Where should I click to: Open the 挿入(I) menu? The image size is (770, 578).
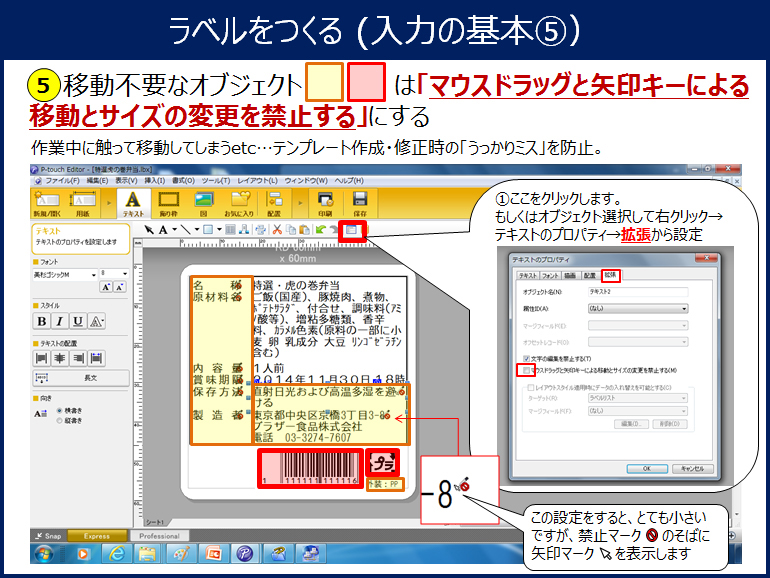click(154, 181)
